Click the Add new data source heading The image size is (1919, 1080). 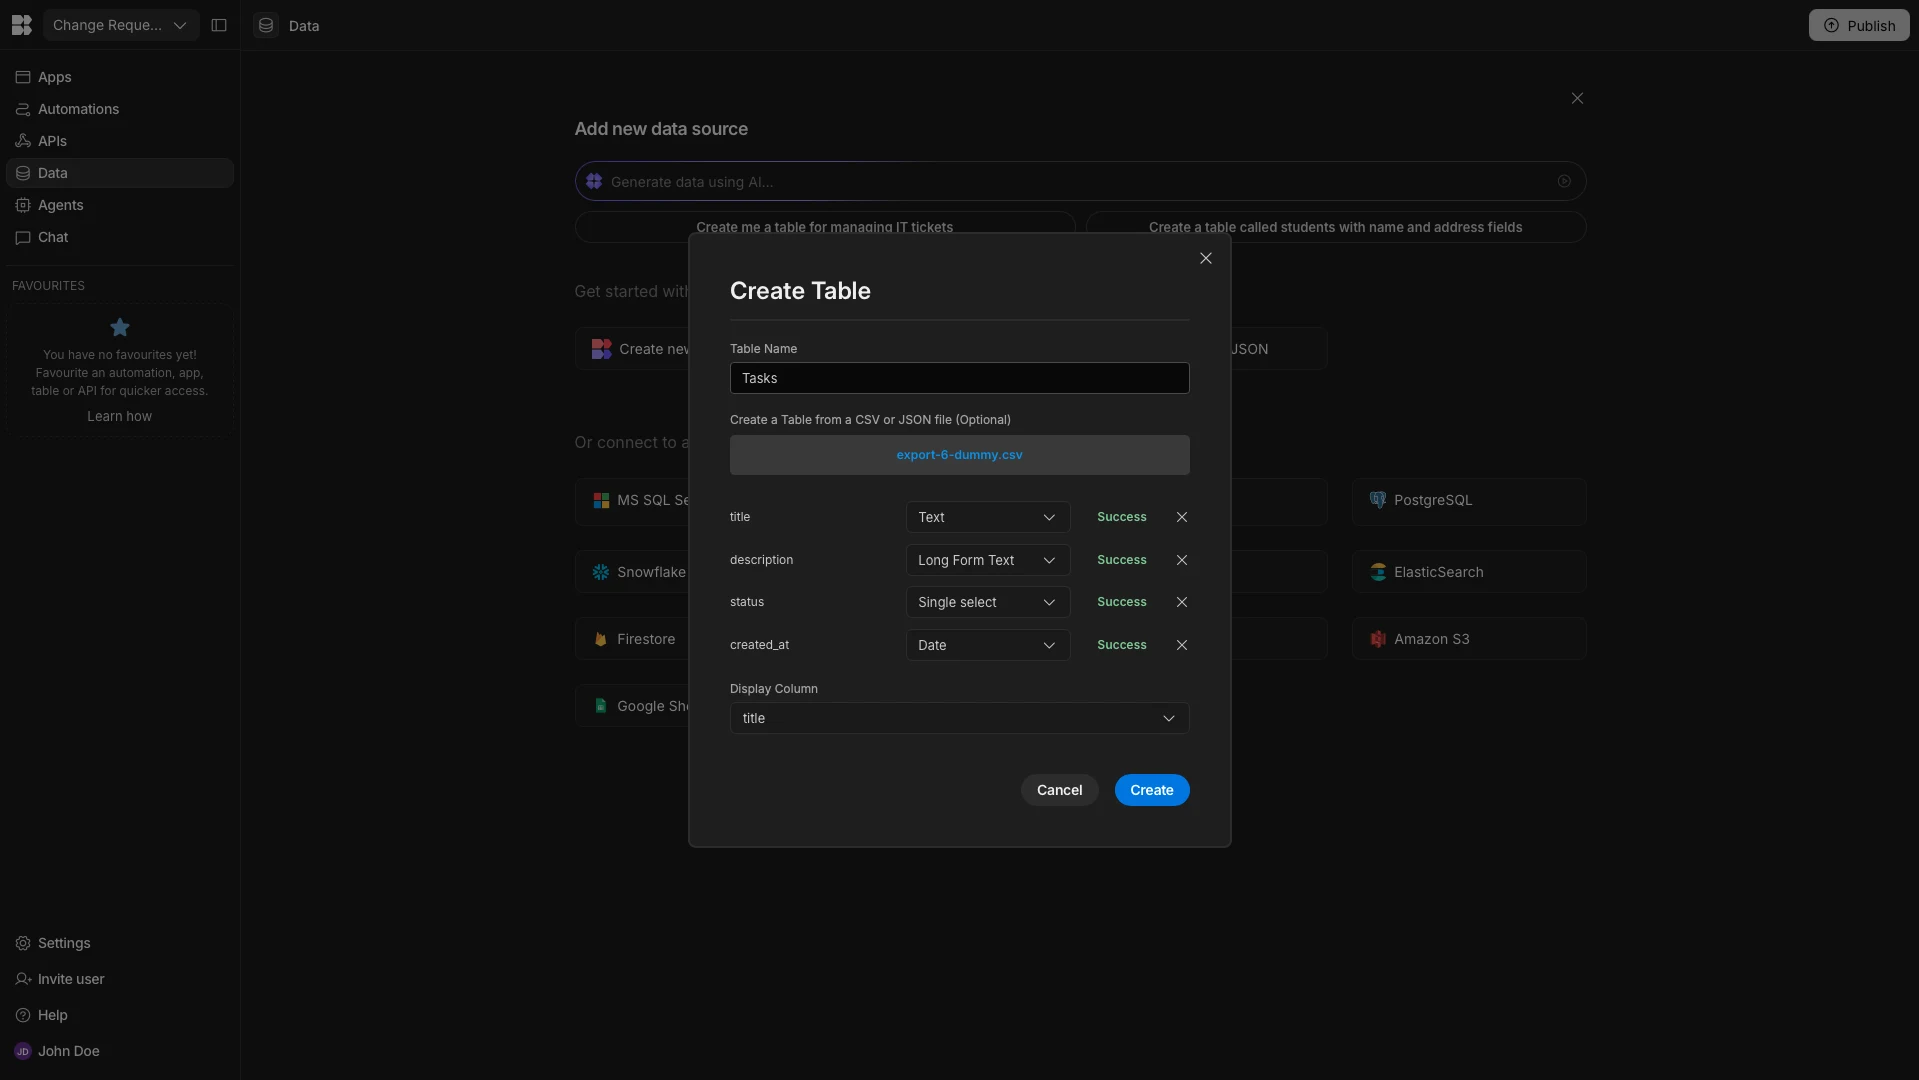[661, 129]
